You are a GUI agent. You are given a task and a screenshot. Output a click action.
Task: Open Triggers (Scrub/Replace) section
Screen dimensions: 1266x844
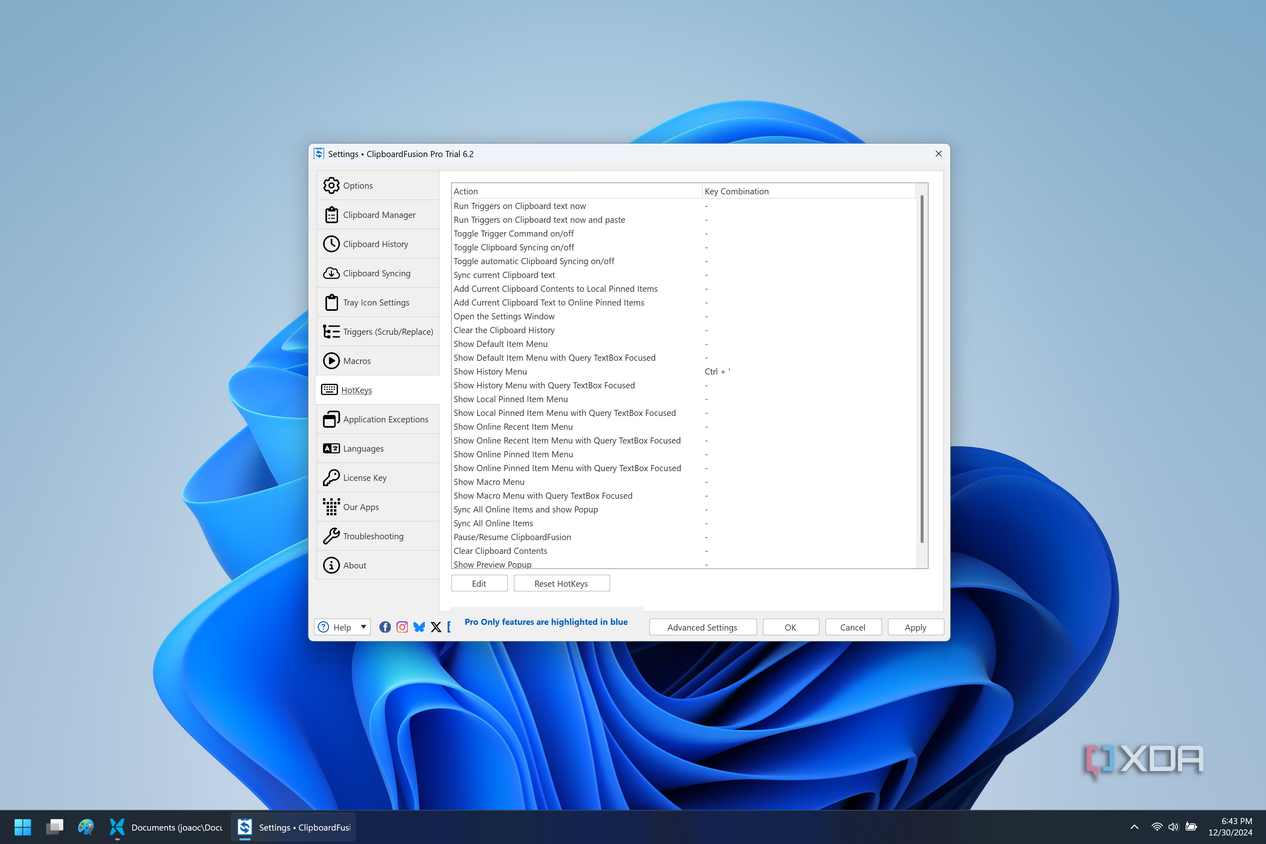point(377,331)
